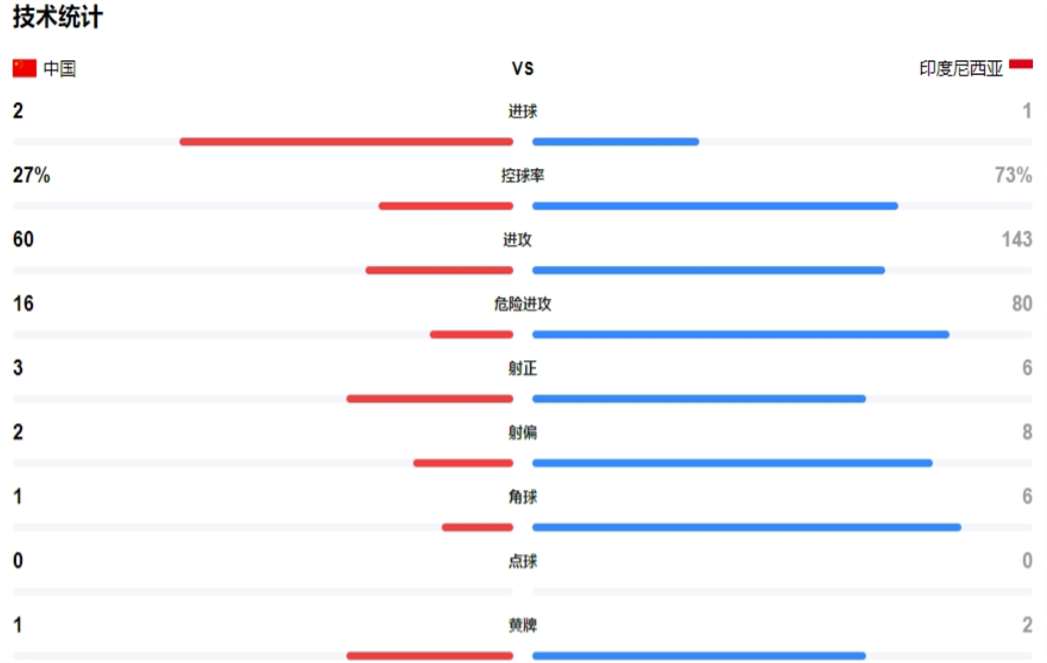Click the 技术统计 heading
The height and width of the screenshot is (663, 1047).
click(57, 17)
